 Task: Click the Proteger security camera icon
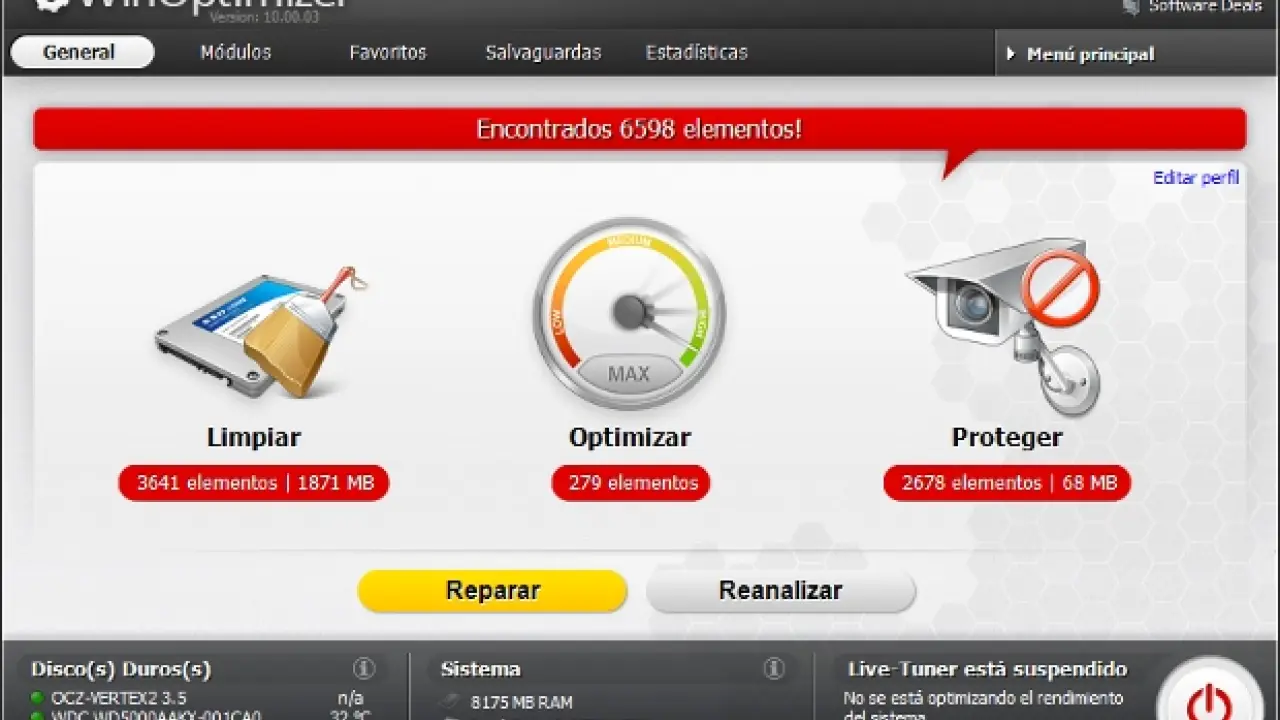[1004, 322]
